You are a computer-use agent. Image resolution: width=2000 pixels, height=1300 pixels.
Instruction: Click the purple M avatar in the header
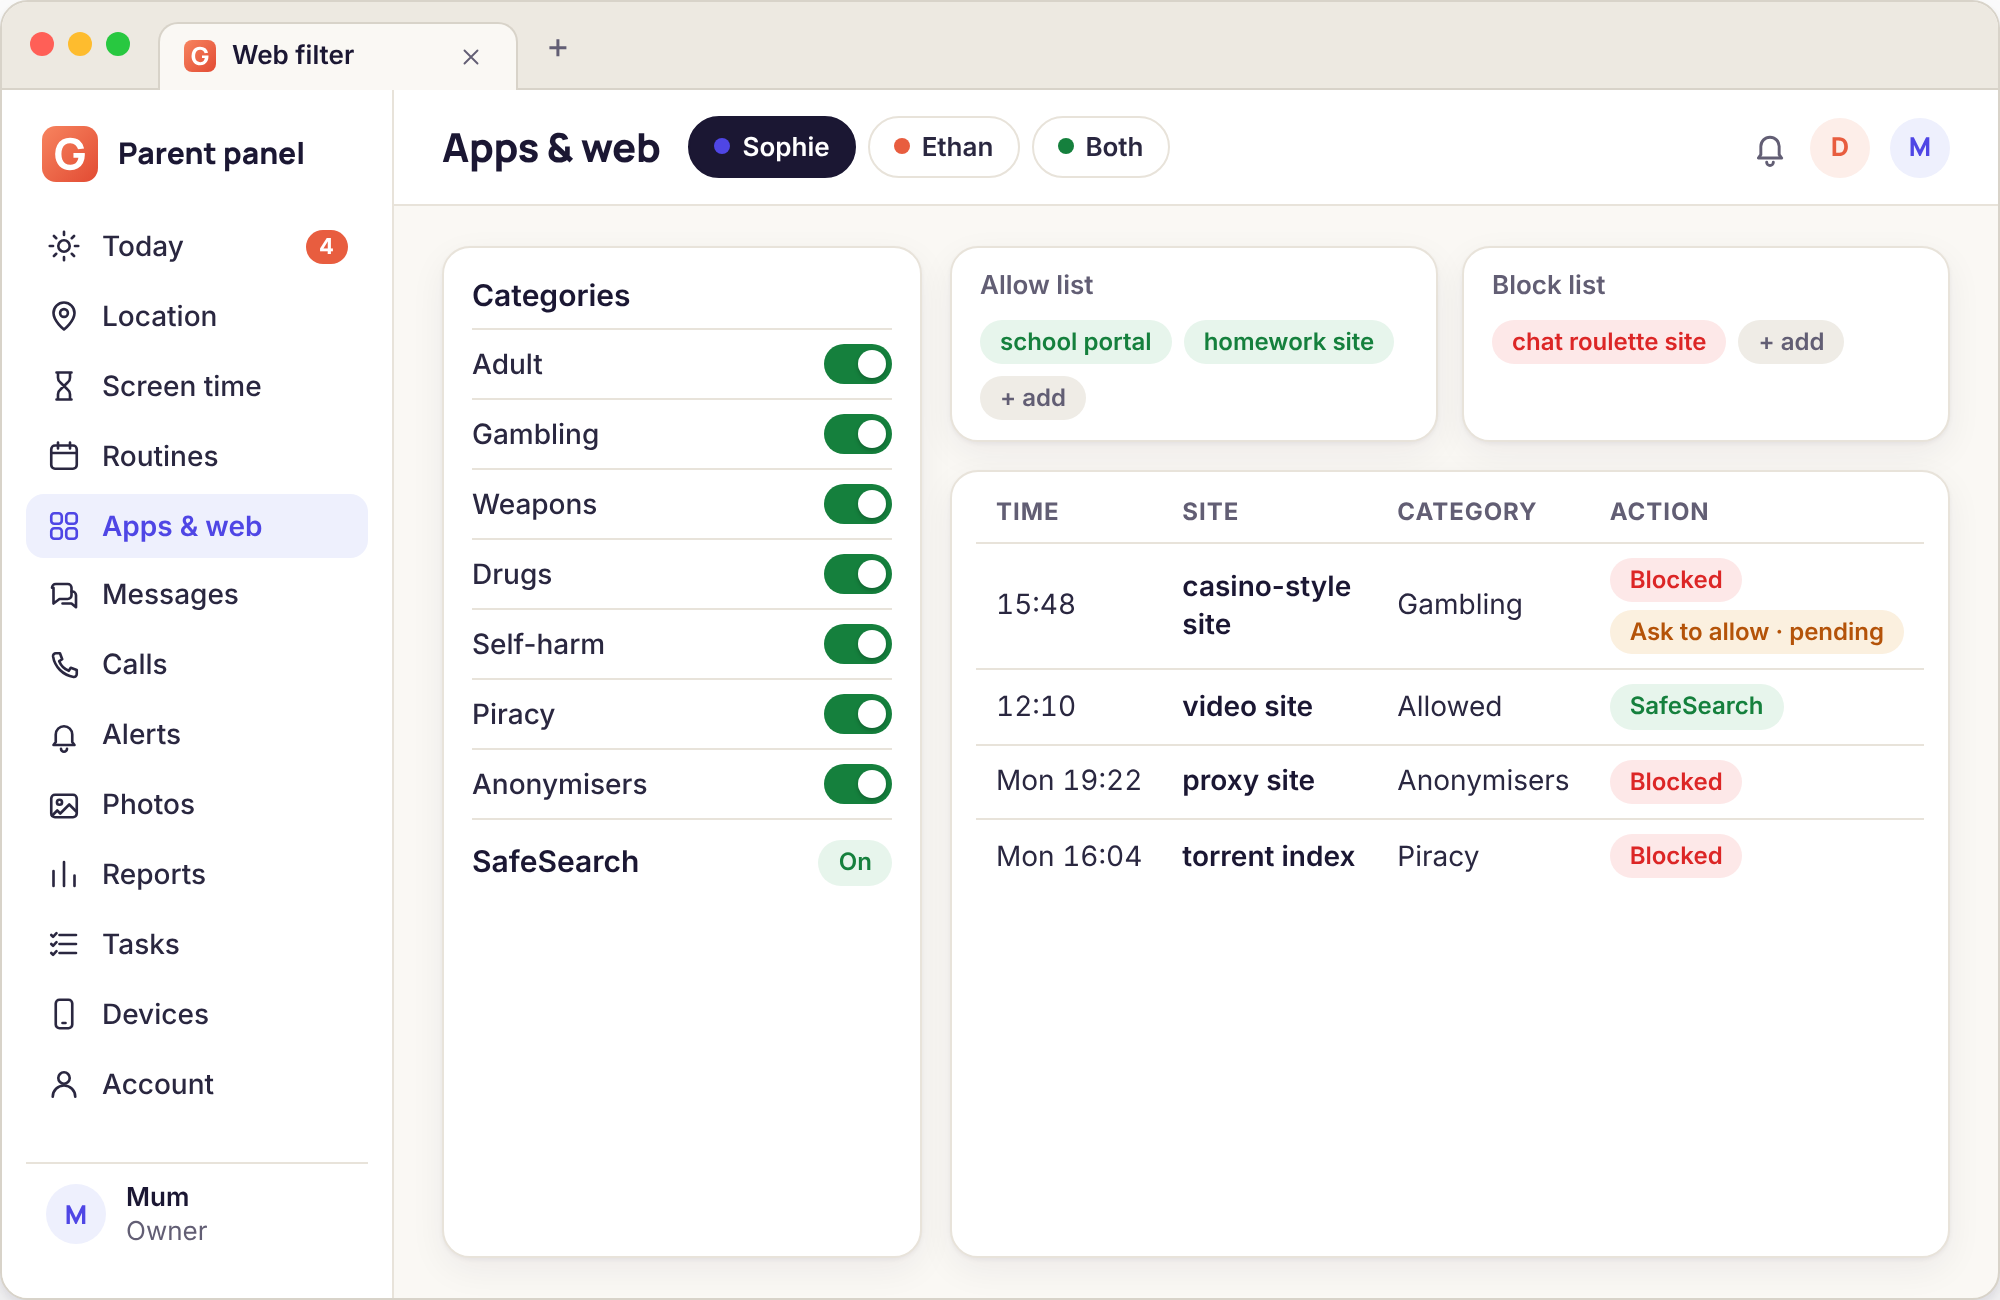pos(1920,148)
